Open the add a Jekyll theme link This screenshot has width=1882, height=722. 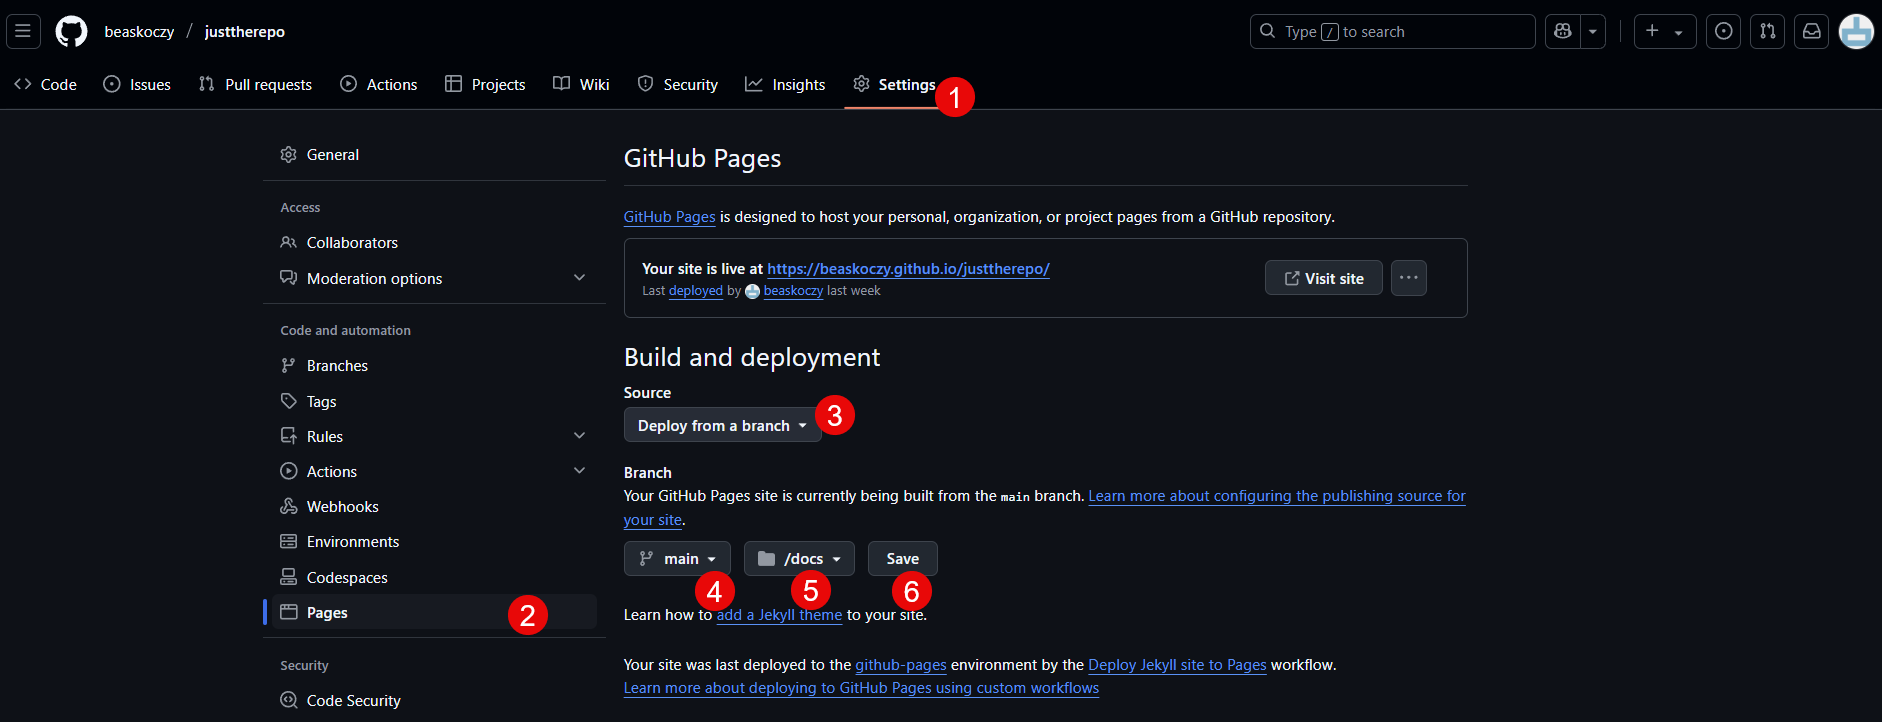coord(780,615)
